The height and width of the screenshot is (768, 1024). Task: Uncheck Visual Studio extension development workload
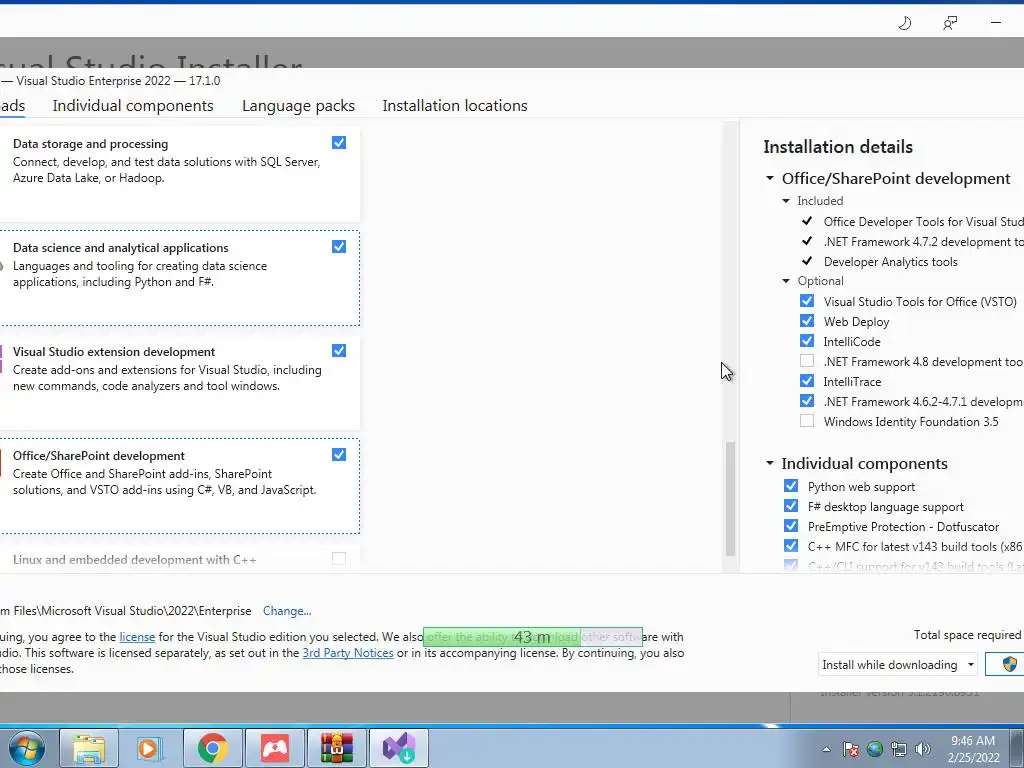[x=339, y=351]
